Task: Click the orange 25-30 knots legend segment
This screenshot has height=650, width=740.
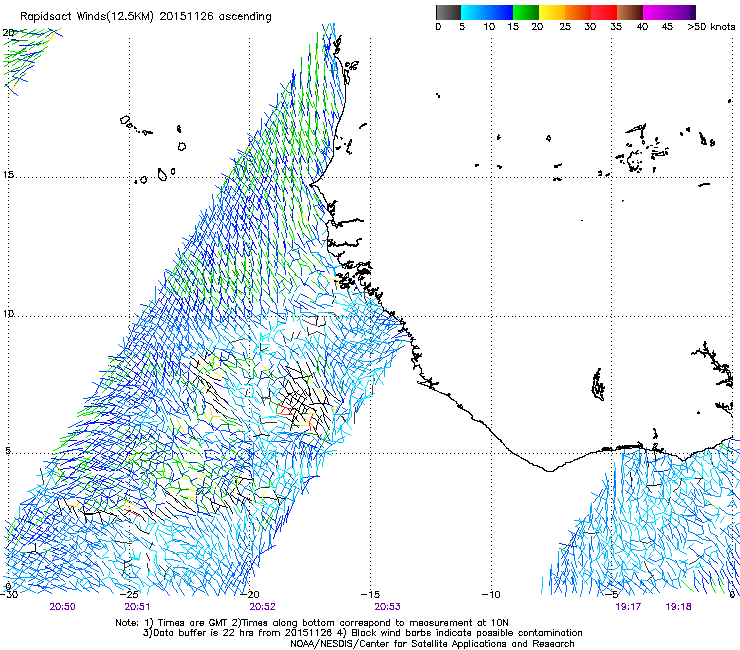Action: pyautogui.click(x=578, y=12)
